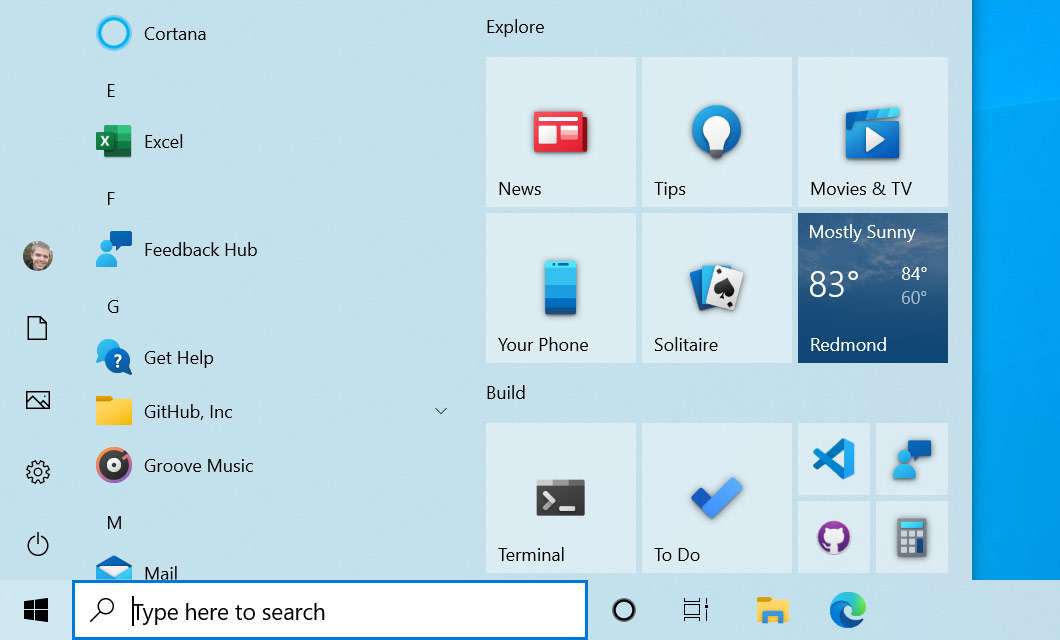
Task: Jump via the letter M header
Action: point(114,523)
